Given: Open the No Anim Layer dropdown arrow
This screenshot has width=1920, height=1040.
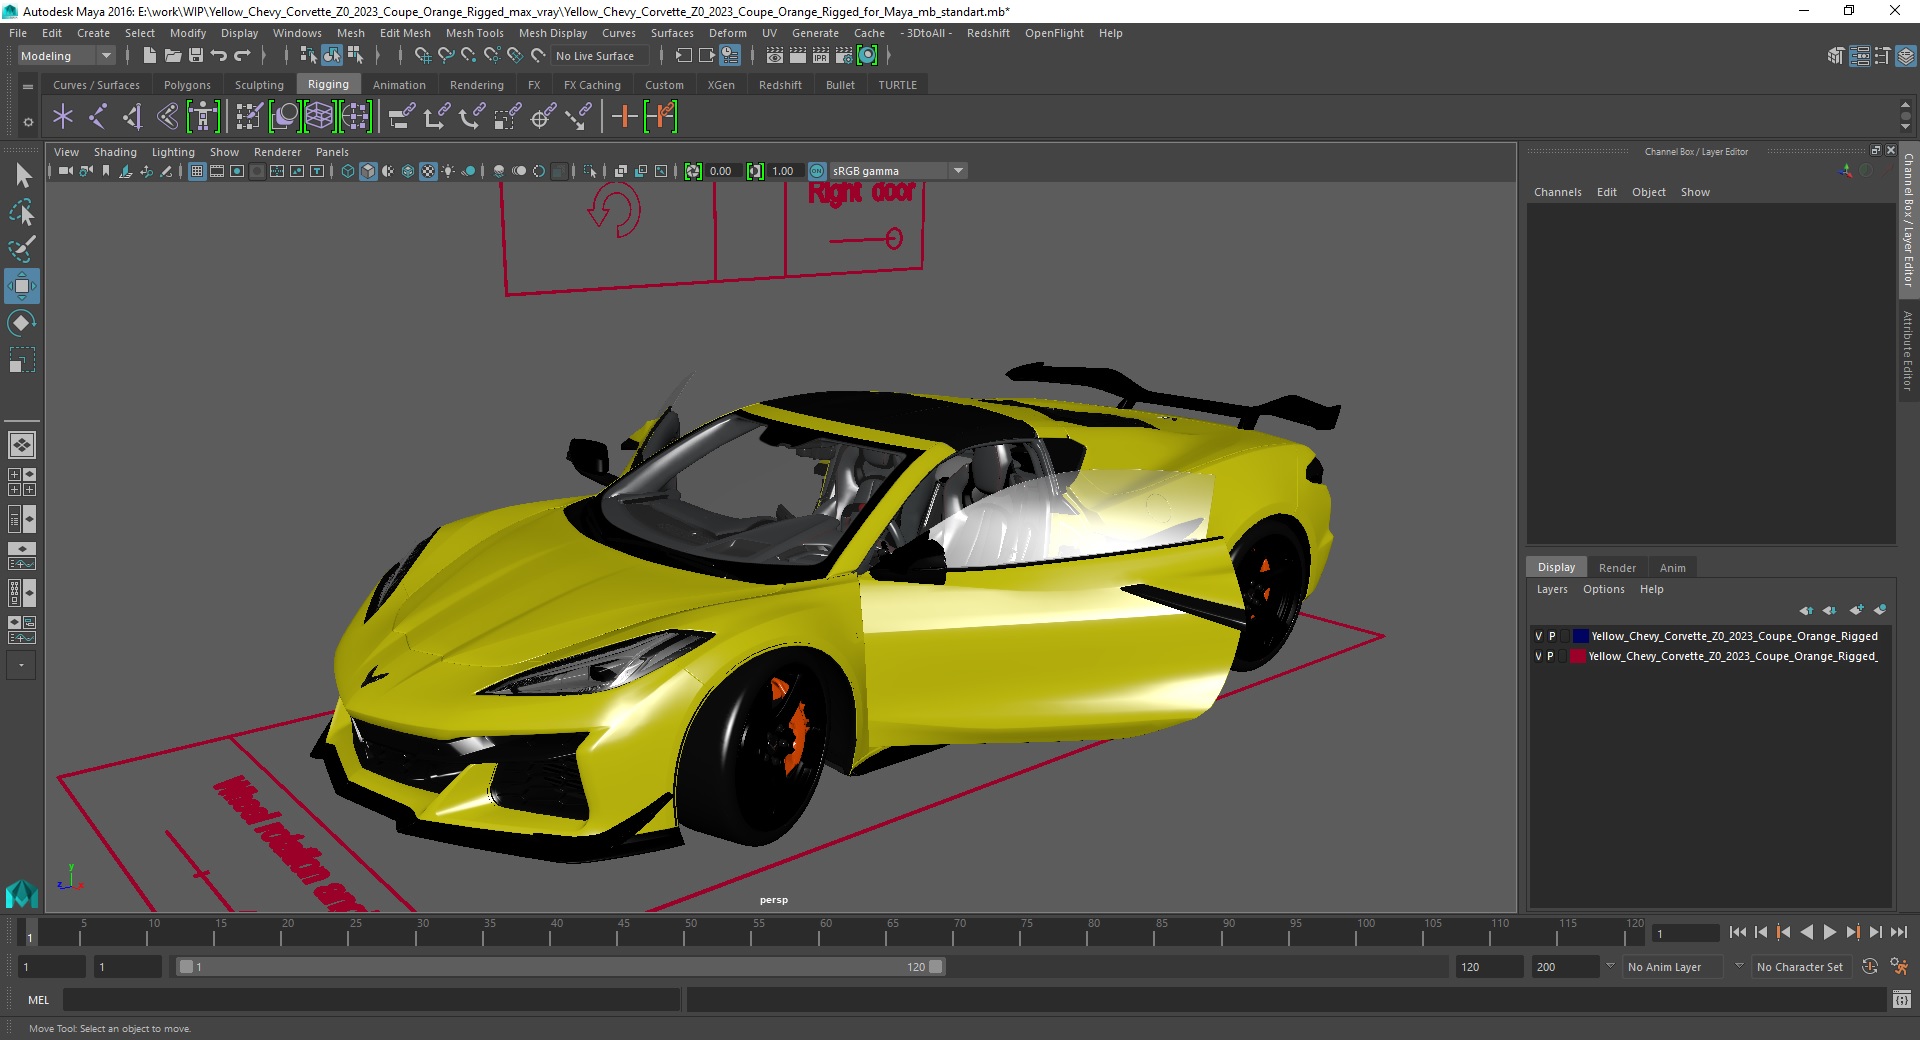Looking at the screenshot, I should 1610,966.
